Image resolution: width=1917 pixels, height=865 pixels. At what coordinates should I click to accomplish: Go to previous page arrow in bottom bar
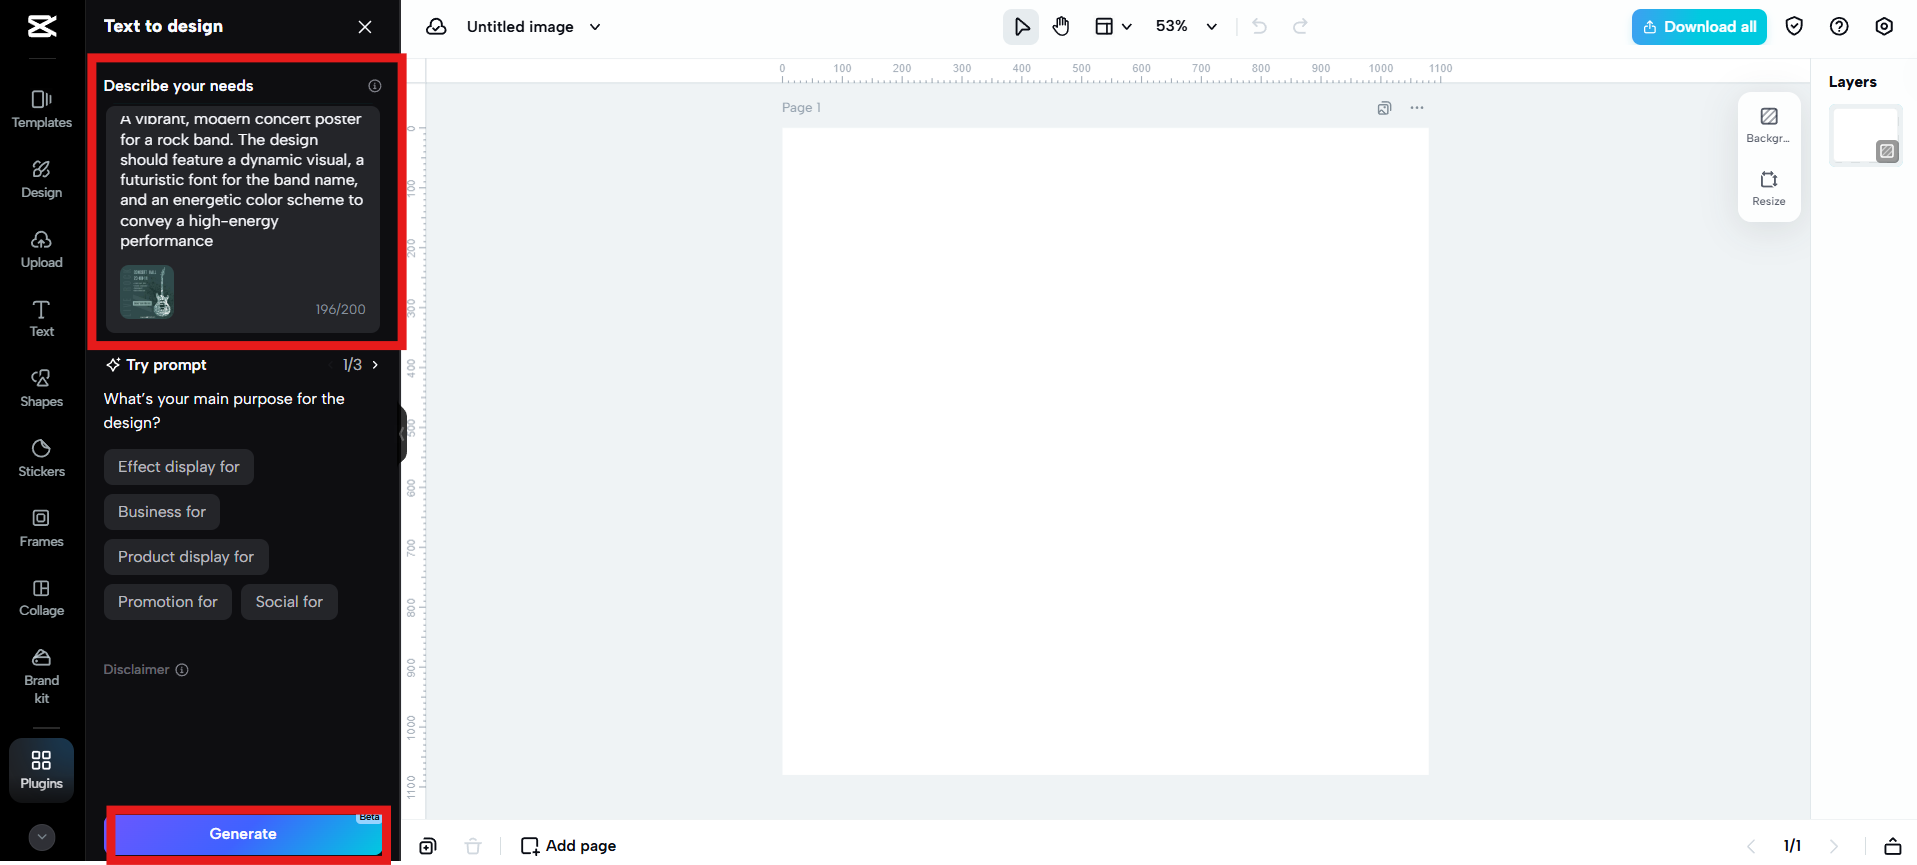click(1751, 846)
